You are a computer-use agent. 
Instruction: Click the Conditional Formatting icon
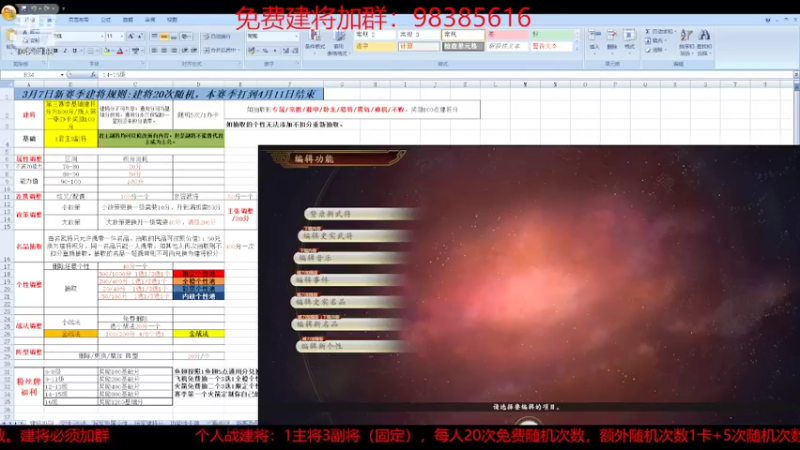point(315,36)
